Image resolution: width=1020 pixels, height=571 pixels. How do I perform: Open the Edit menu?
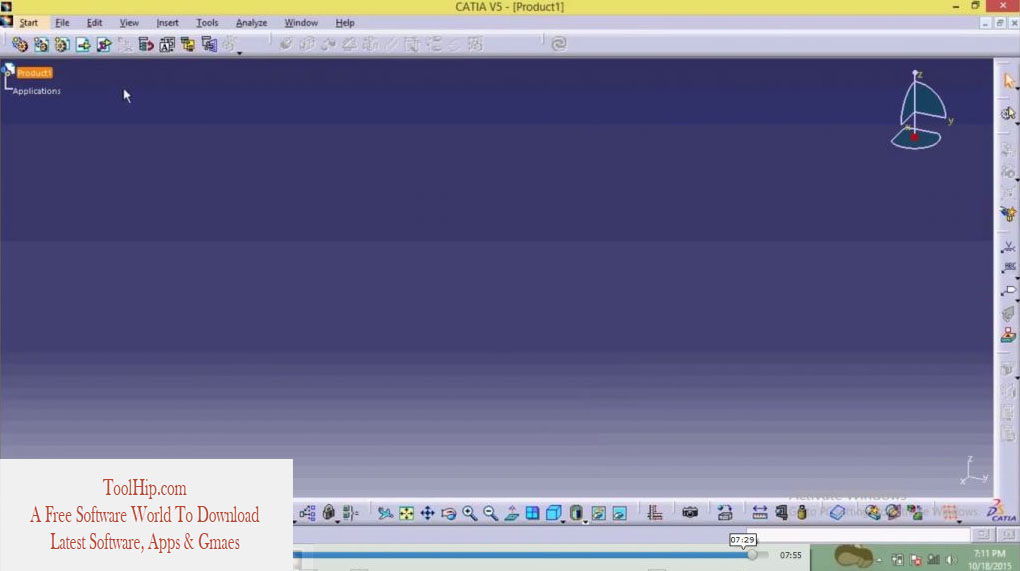[94, 23]
